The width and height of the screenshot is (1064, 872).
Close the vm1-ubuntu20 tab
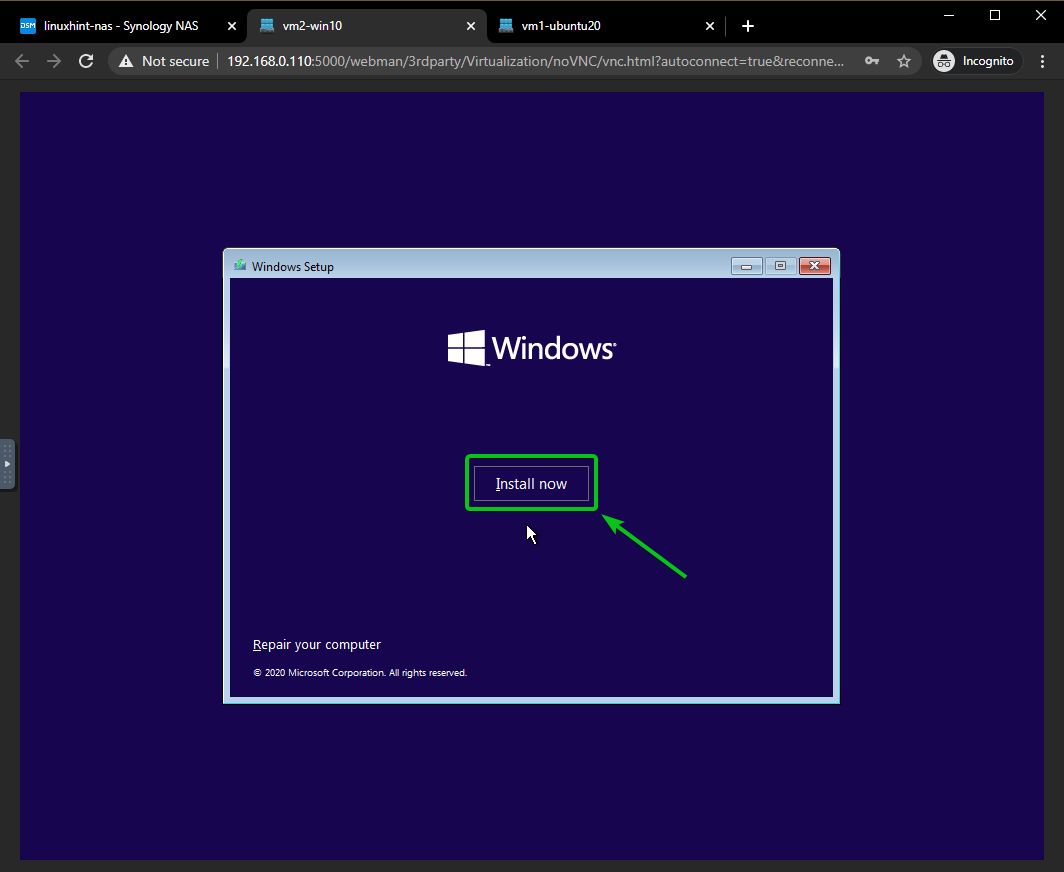(x=710, y=26)
